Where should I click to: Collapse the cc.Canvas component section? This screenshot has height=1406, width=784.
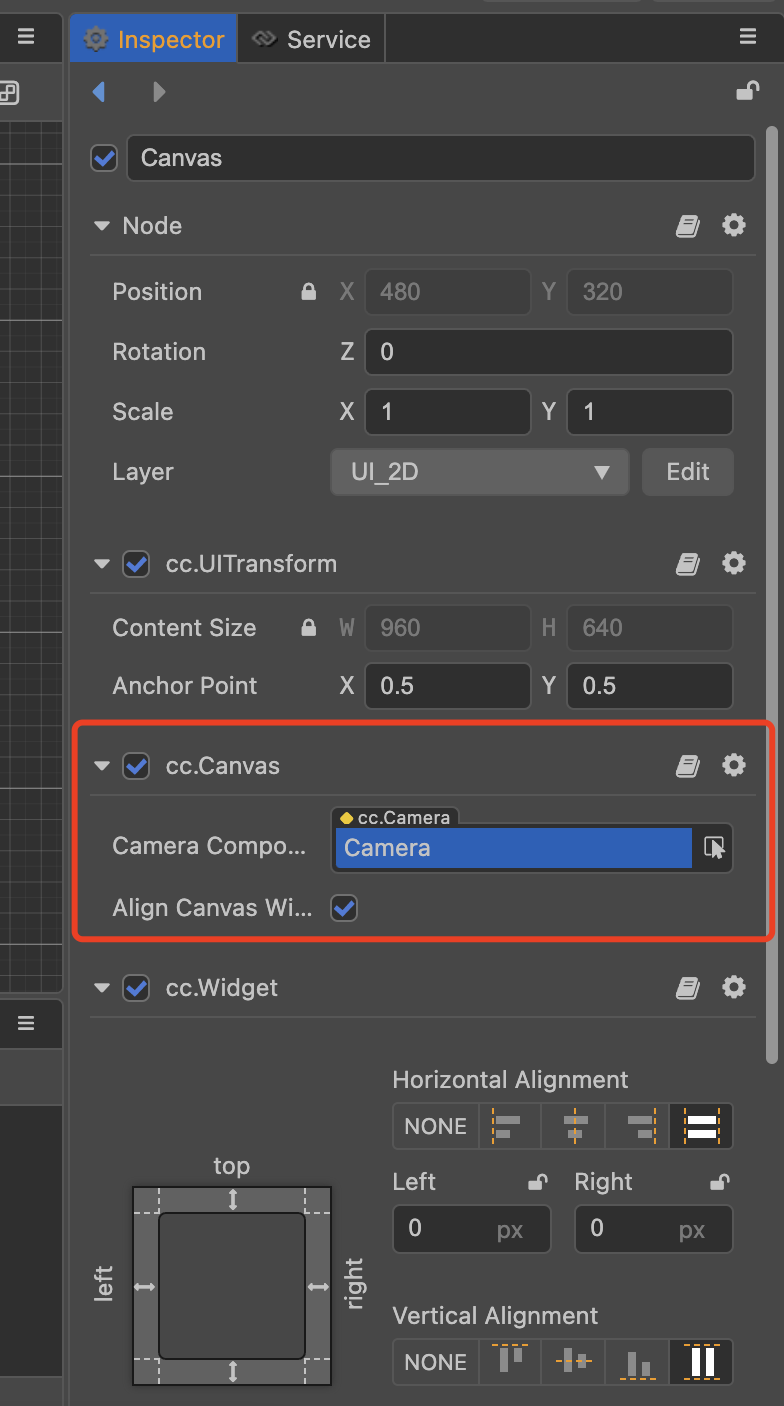[x=101, y=766]
